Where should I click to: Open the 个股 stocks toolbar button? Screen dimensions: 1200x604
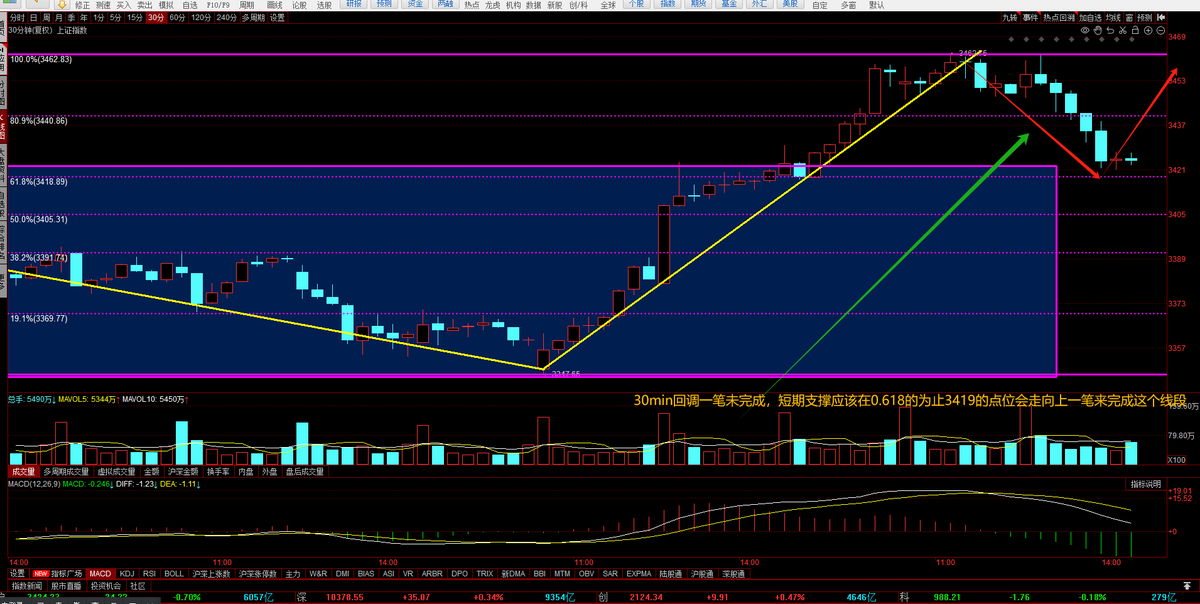pyautogui.click(x=635, y=4)
